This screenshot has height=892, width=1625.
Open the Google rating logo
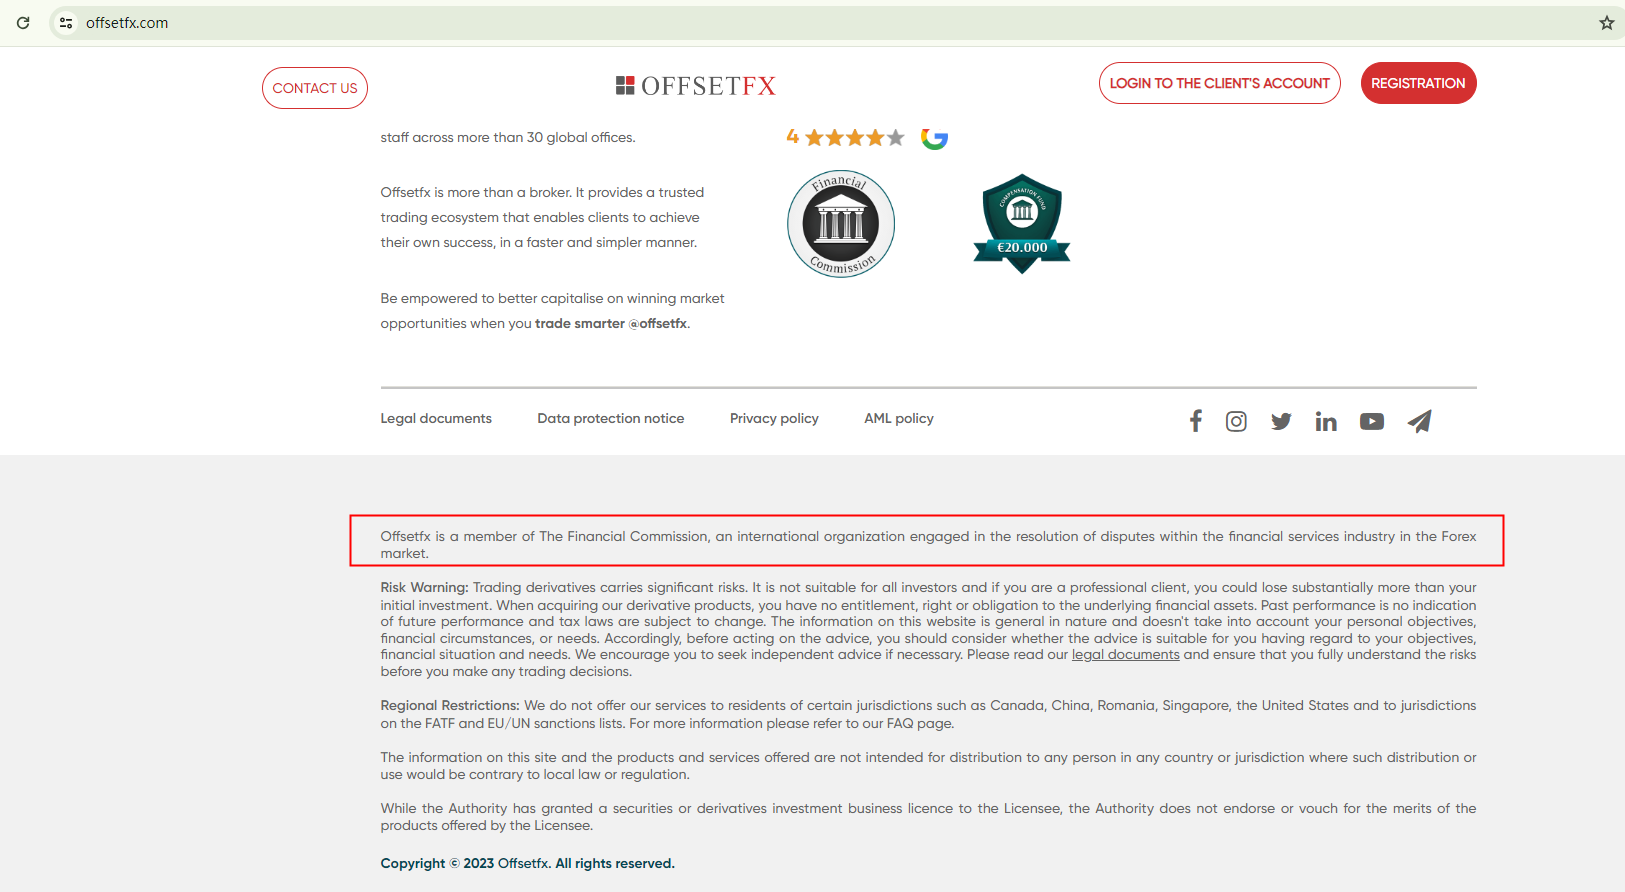pyautogui.click(x=934, y=138)
